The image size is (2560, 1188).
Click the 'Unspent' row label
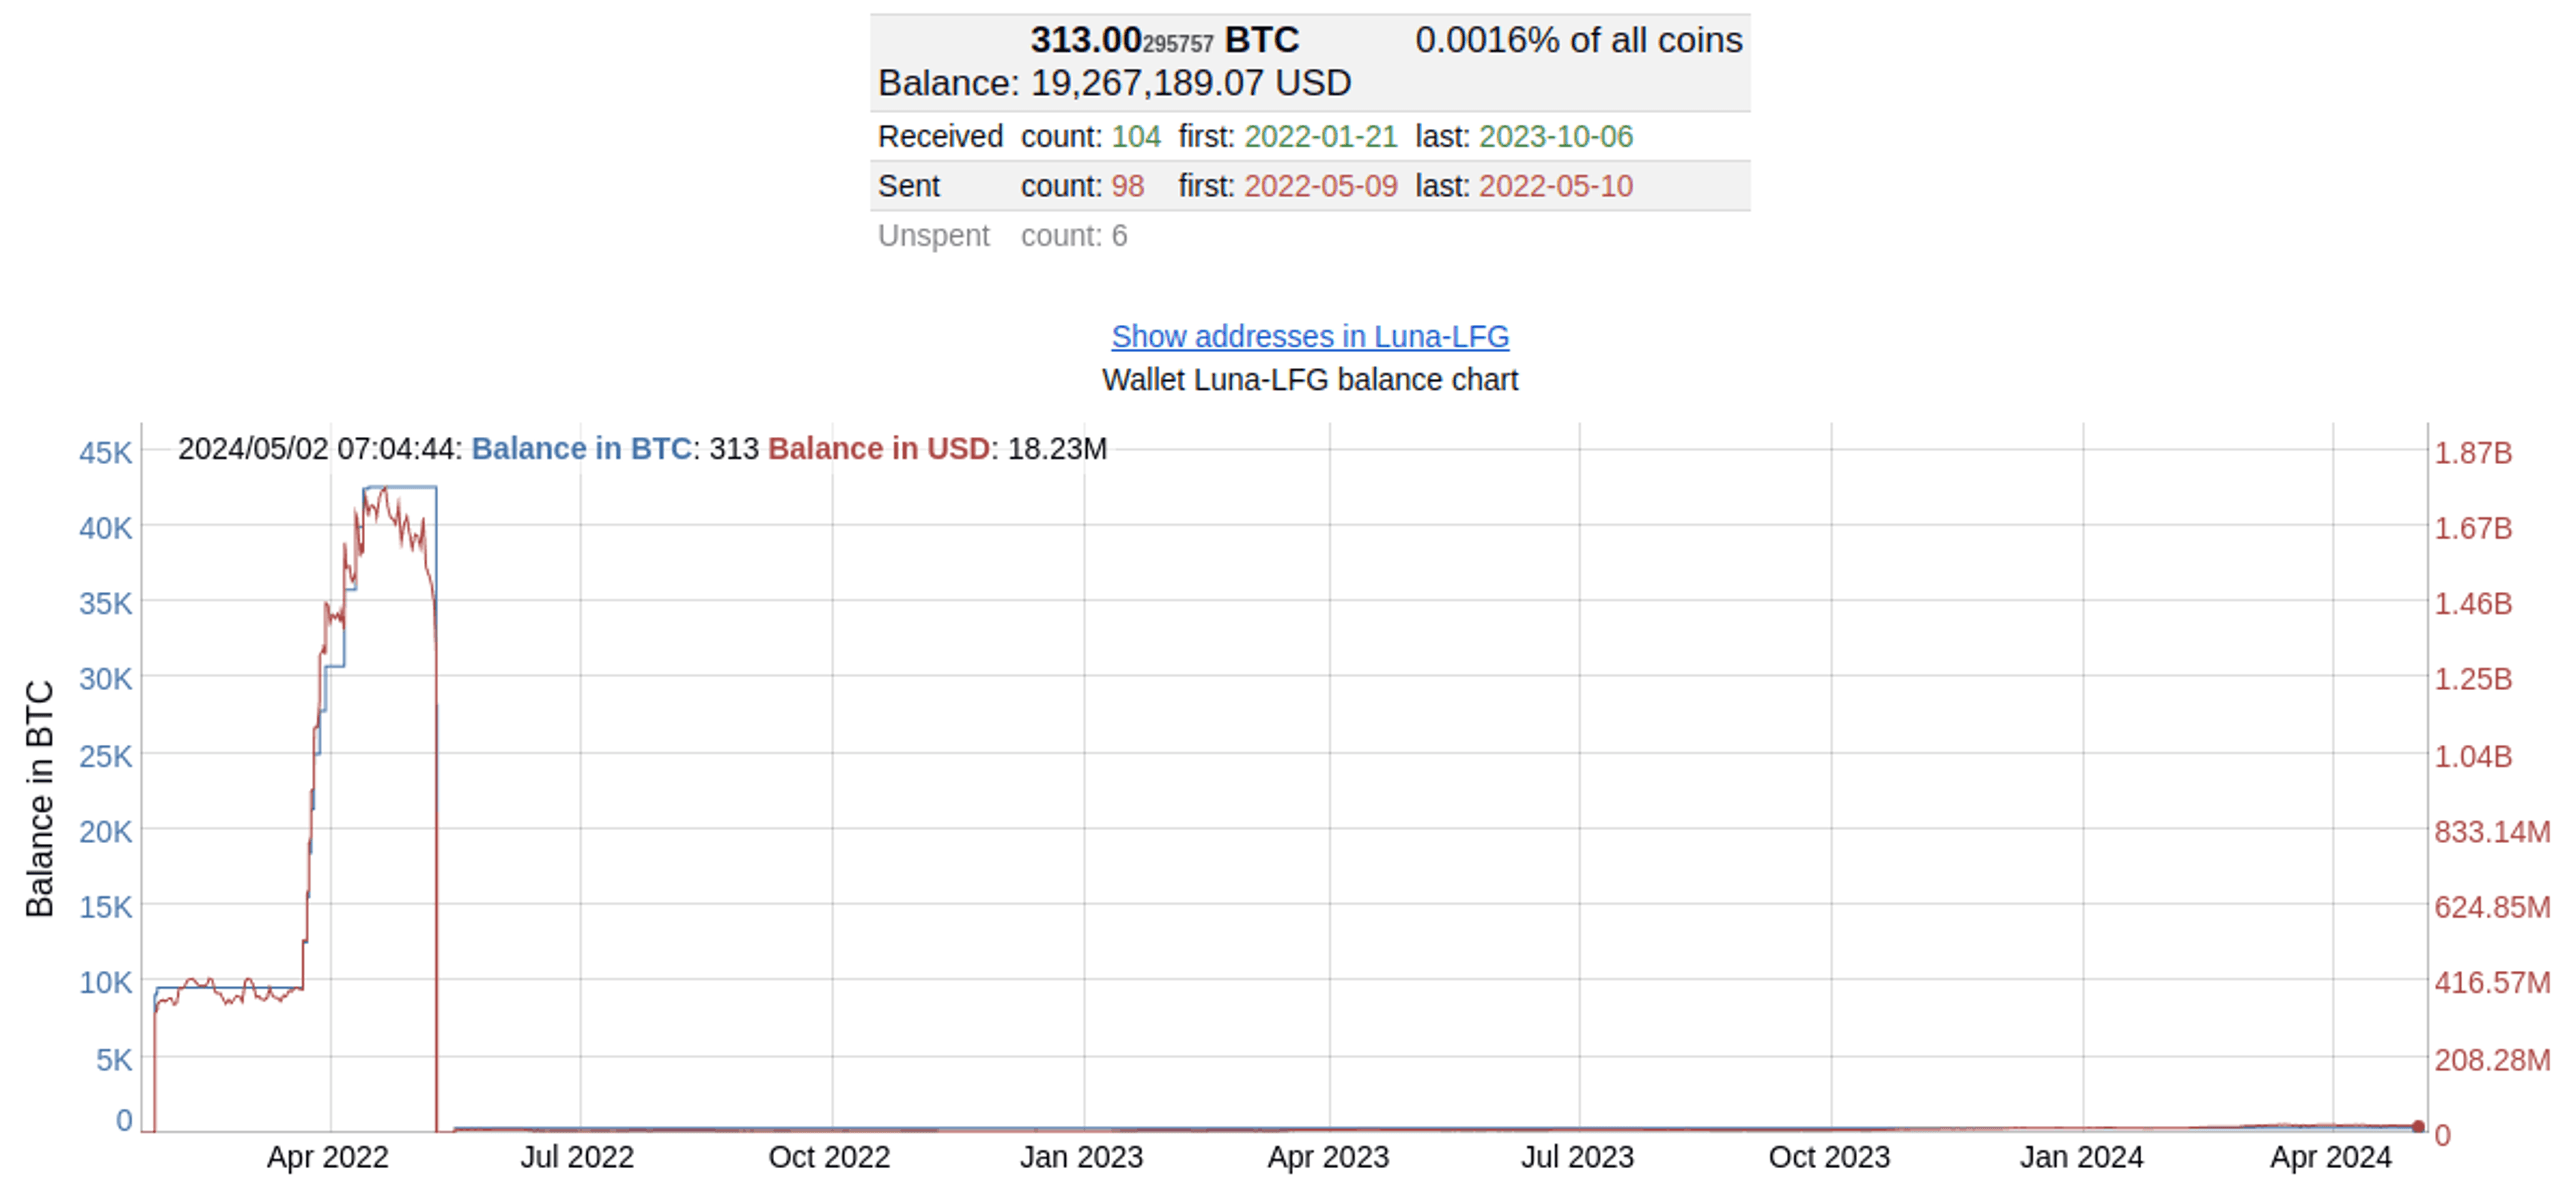pyautogui.click(x=932, y=235)
